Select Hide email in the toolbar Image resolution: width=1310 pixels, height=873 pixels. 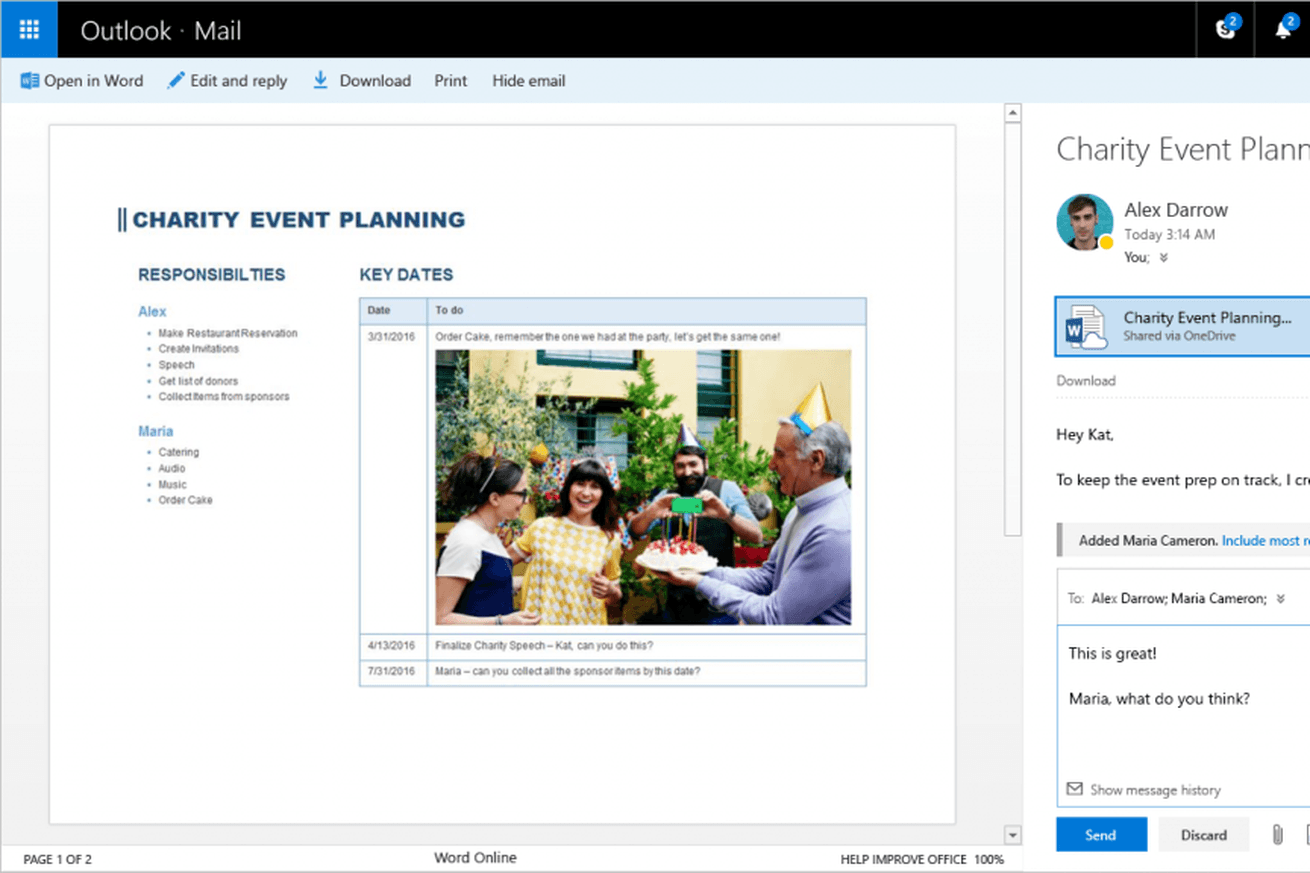point(528,81)
